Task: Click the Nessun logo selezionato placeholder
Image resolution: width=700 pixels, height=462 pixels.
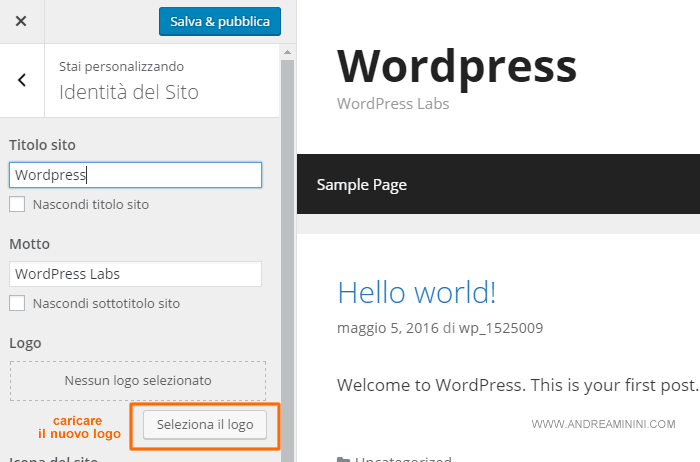Action: [x=138, y=381]
